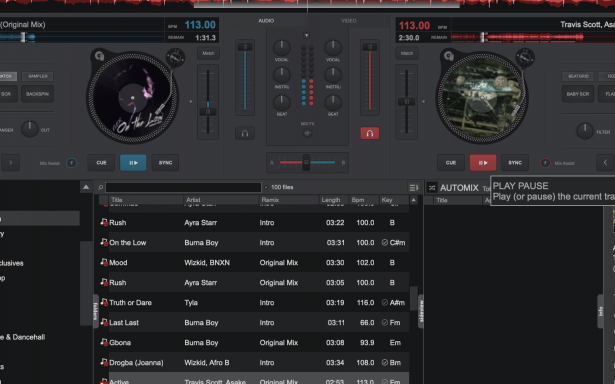Viewport: 615px width, 384px height.
Task: Click the left channel BEAT knob
Action: click(x=281, y=102)
